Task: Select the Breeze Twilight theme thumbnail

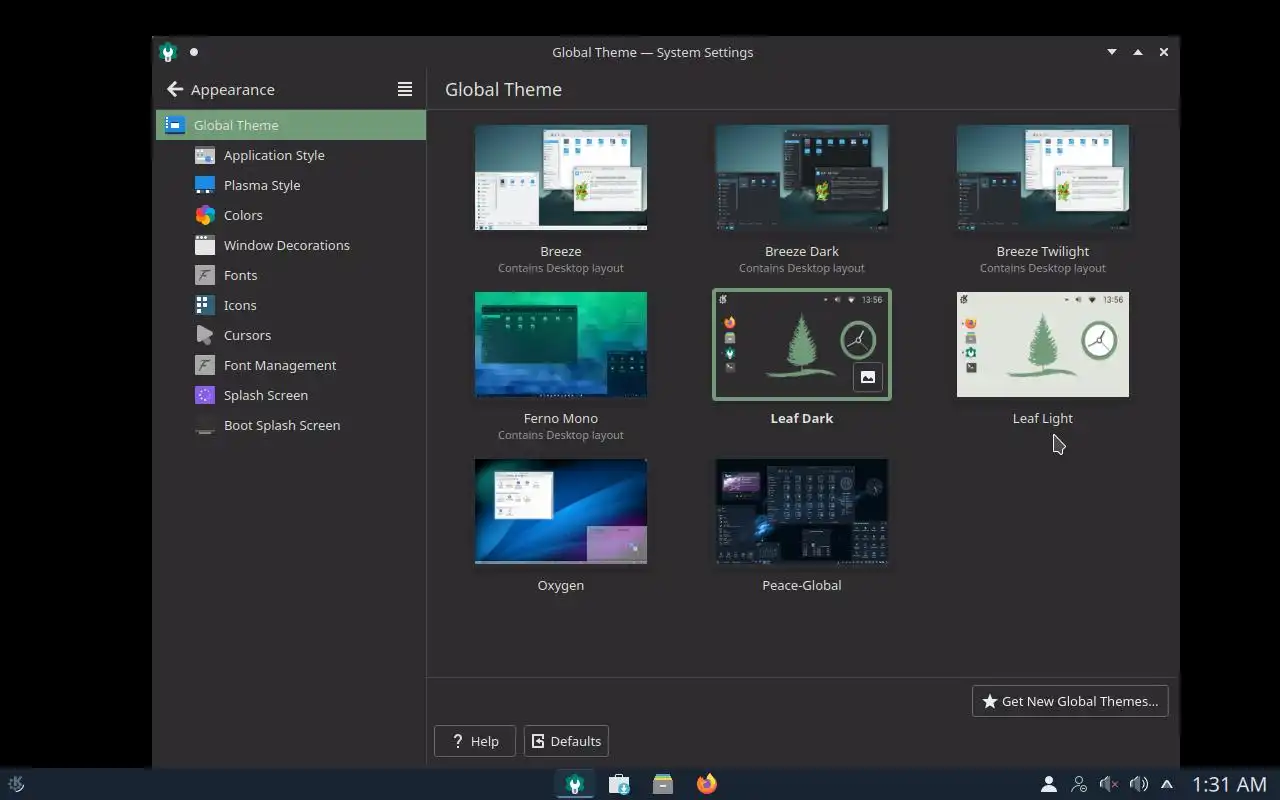Action: coord(1043,178)
